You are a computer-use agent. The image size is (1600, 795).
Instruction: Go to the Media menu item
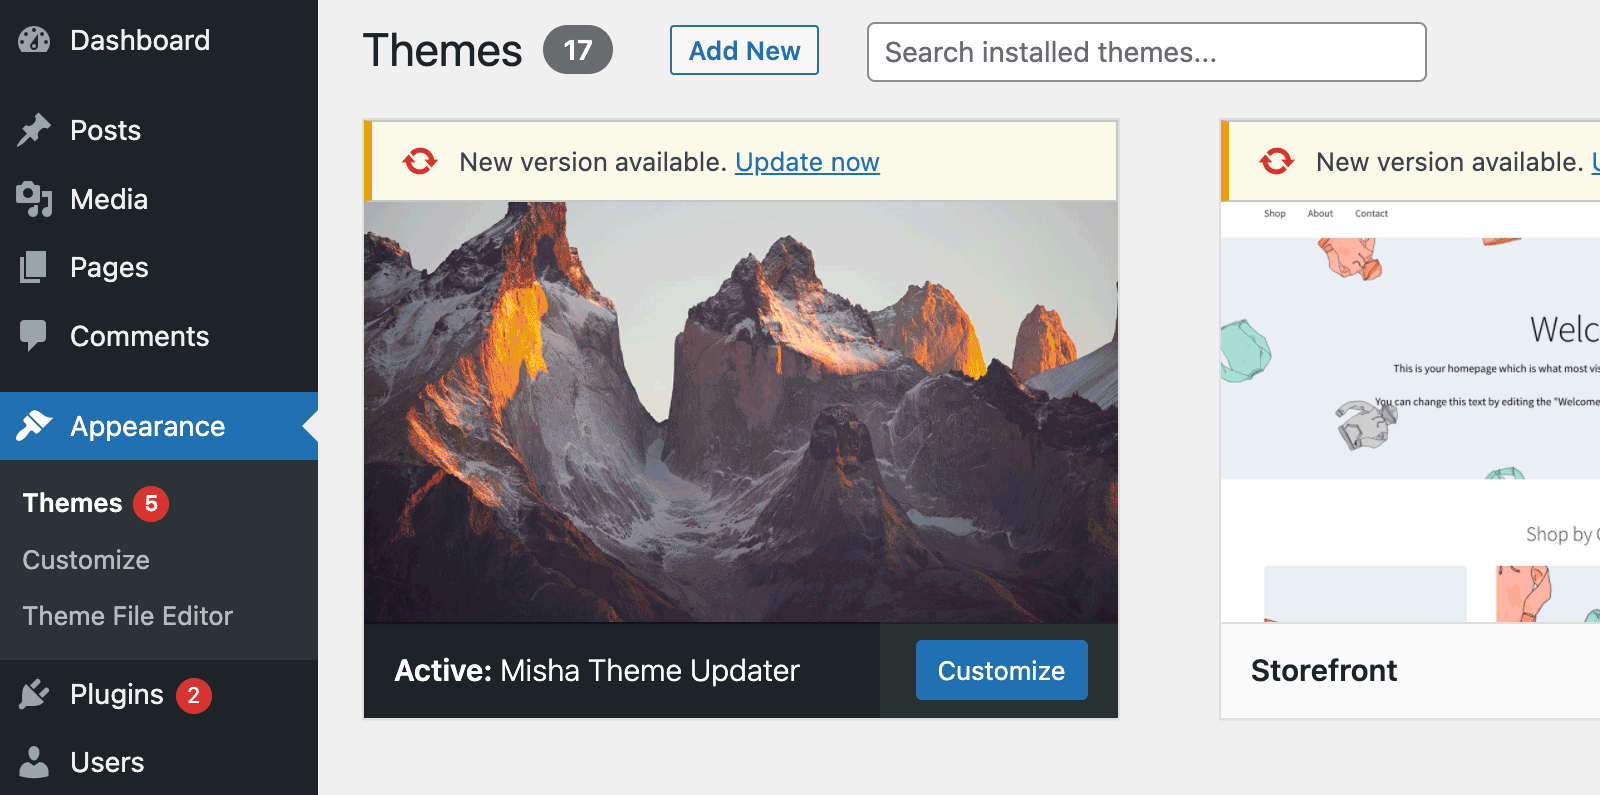(159, 199)
